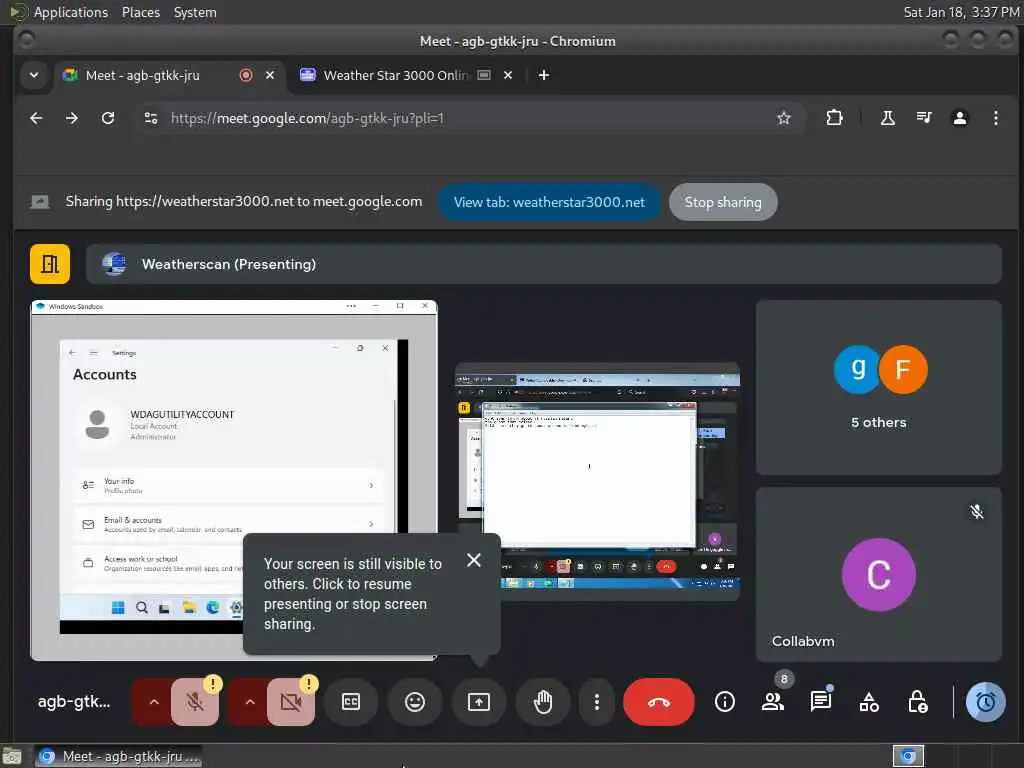This screenshot has width=1024, height=768.
Task: Close the Meet tab
Action: coord(270,75)
